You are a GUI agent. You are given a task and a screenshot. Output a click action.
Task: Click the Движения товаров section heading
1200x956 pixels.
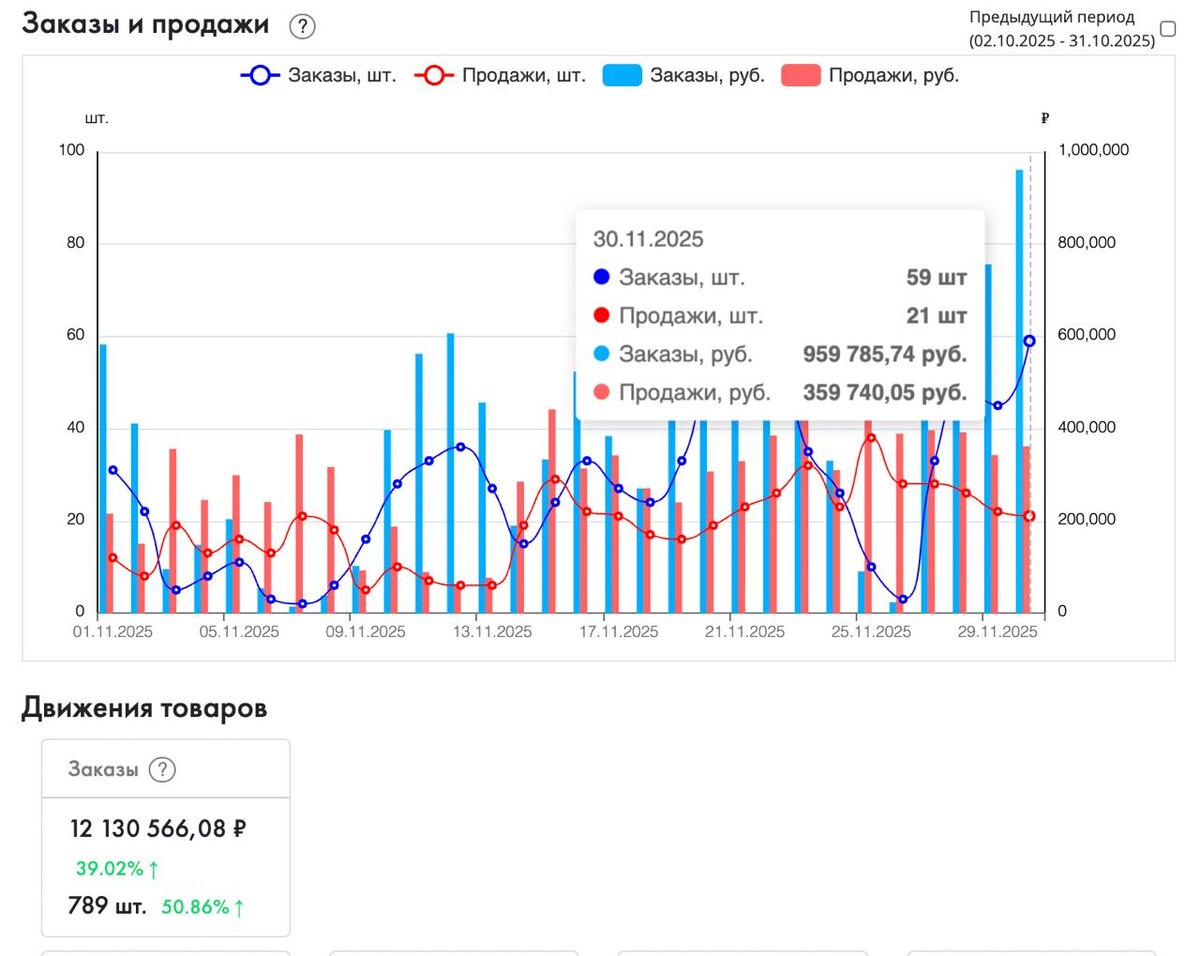(x=144, y=709)
